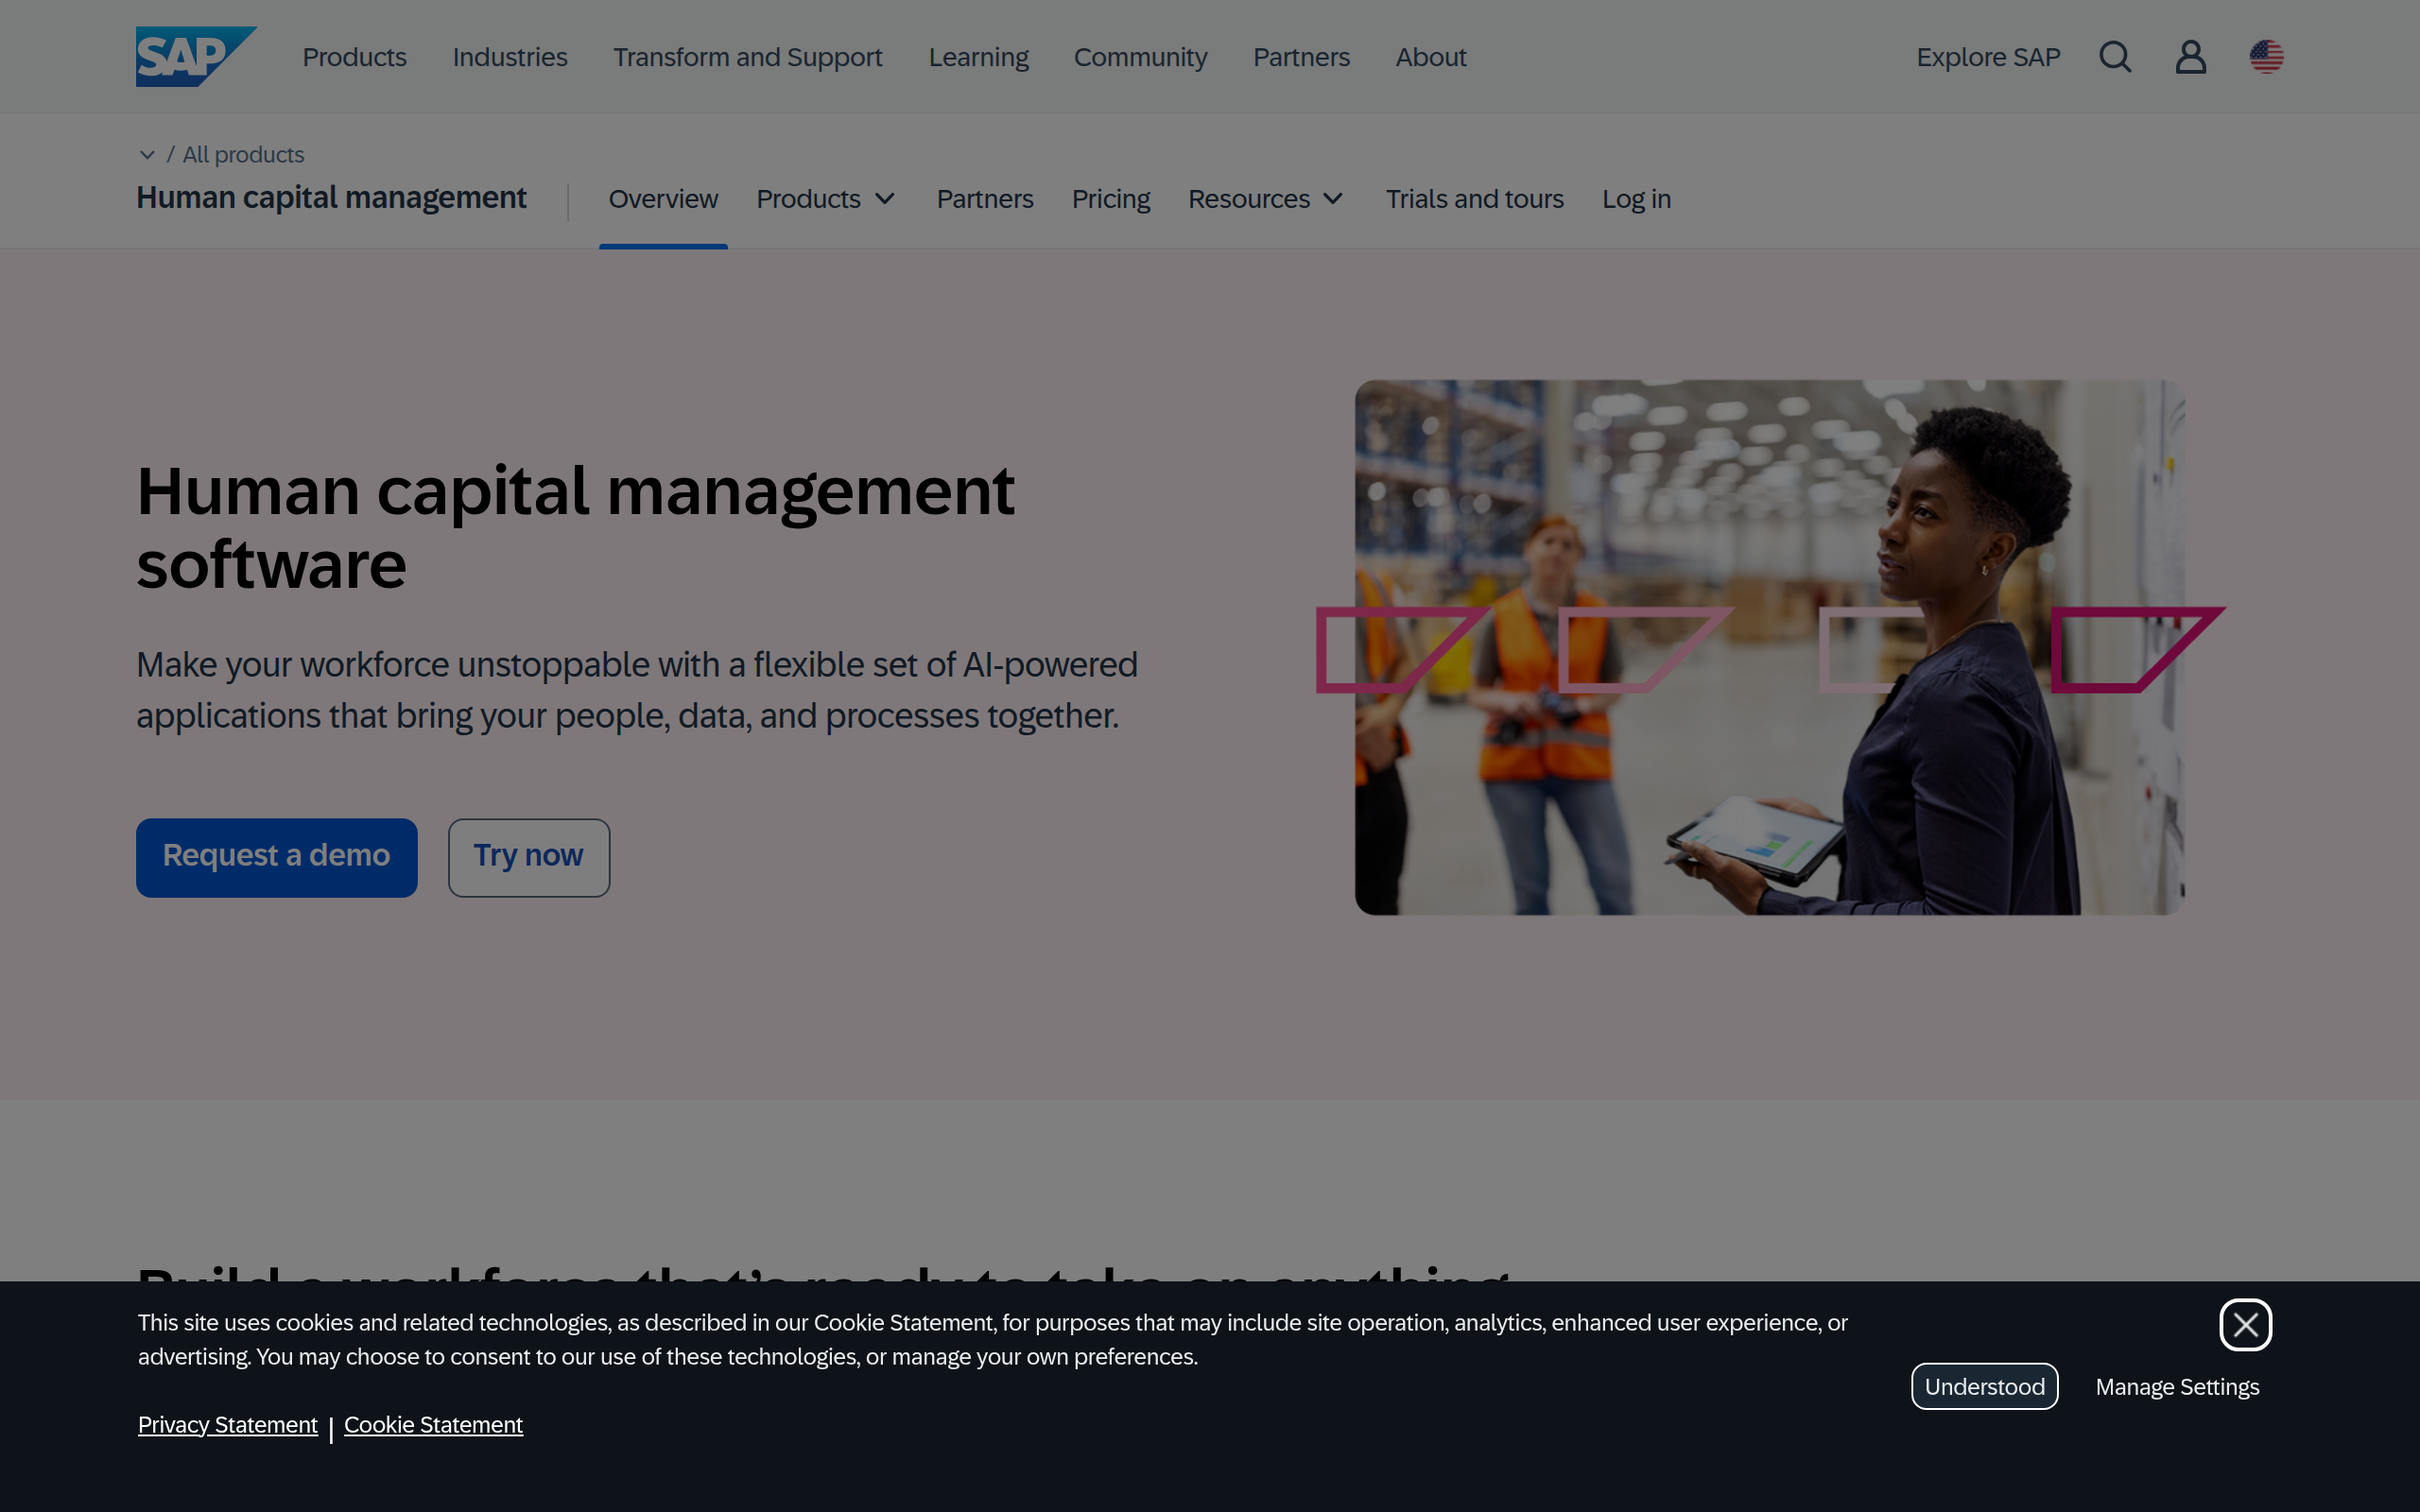Open the Learning menu

tap(978, 57)
